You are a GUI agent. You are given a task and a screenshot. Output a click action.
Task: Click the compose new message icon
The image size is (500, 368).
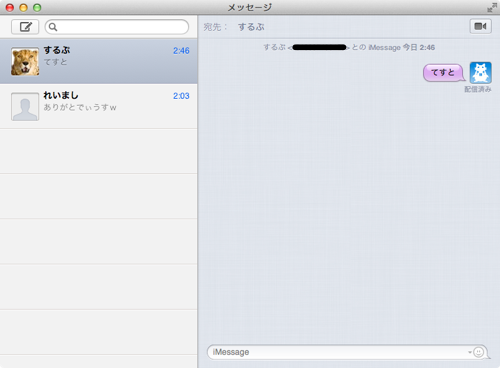[x=25, y=27]
